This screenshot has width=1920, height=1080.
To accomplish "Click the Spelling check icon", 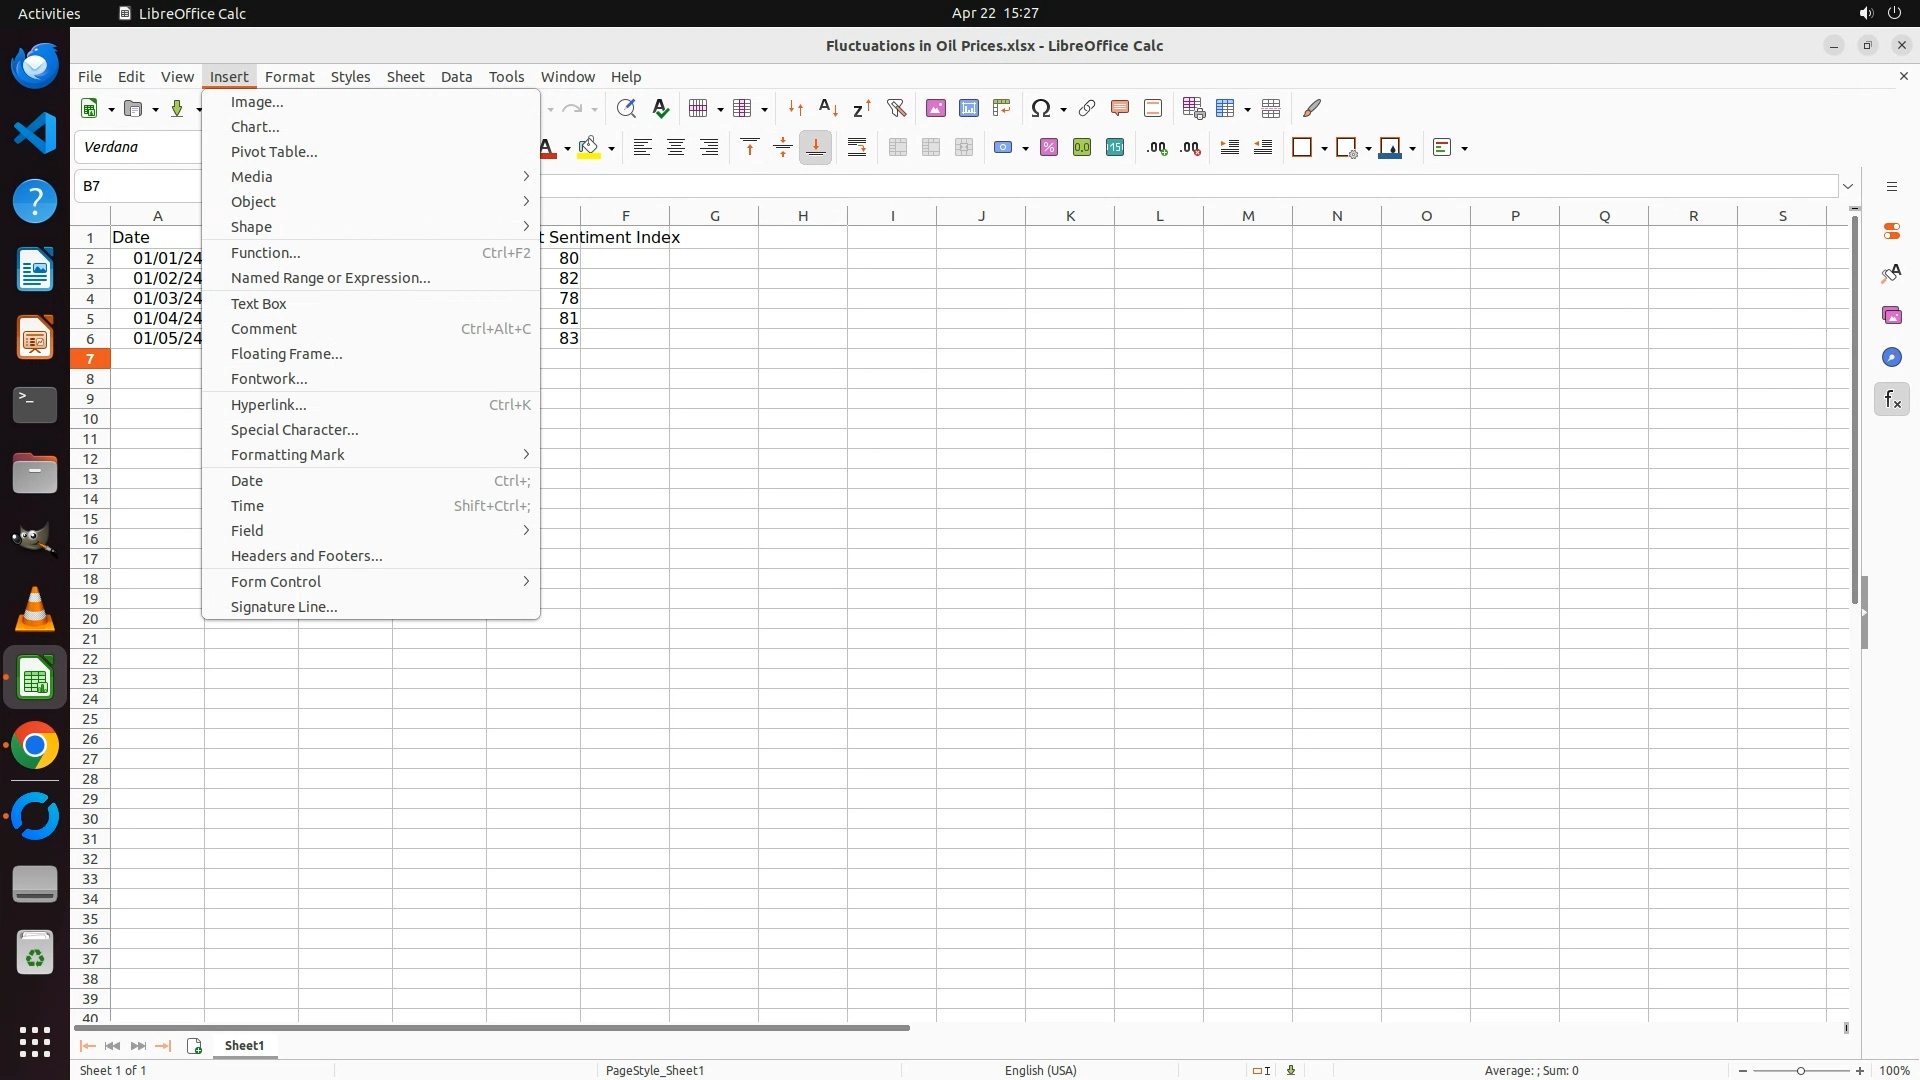I will pos(661,108).
